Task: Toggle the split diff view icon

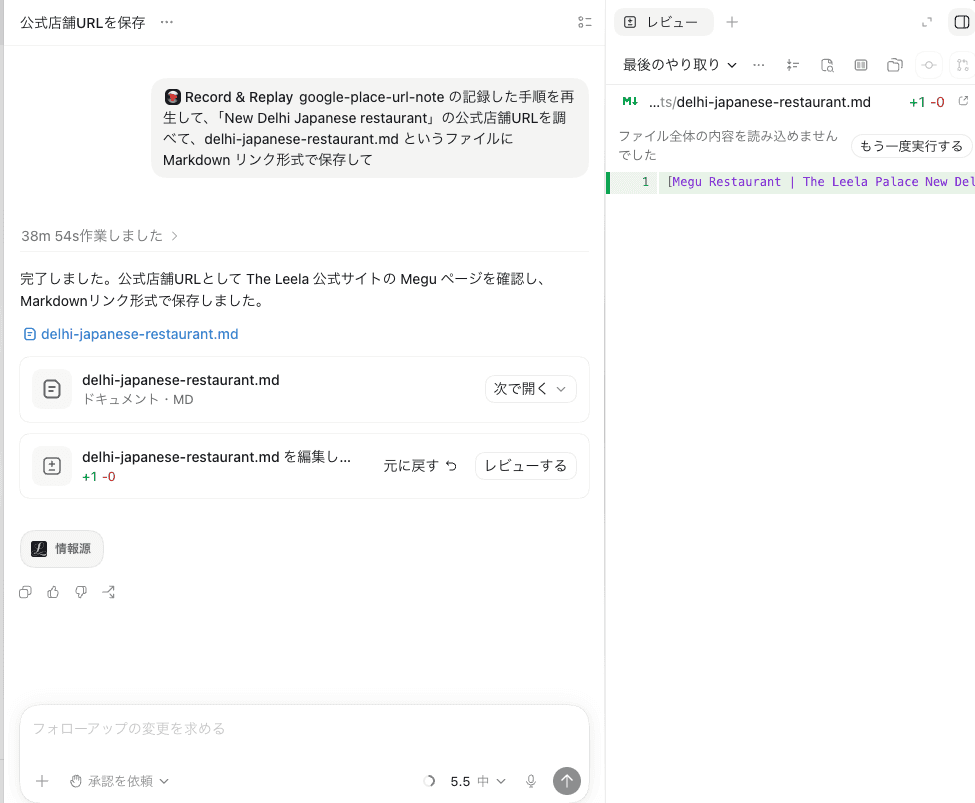Action: click(x=861, y=65)
